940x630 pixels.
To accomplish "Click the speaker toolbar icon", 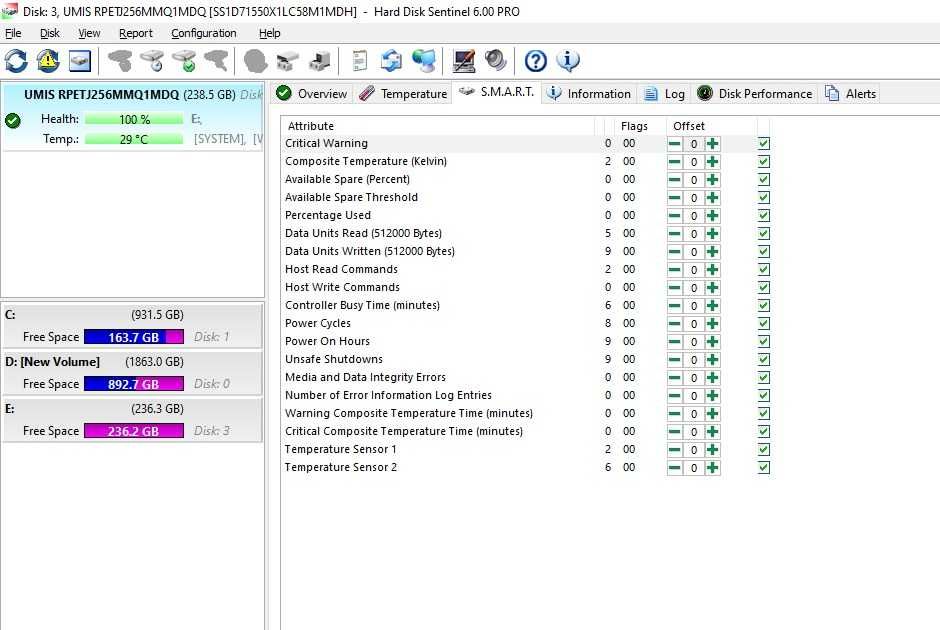I will click(496, 61).
